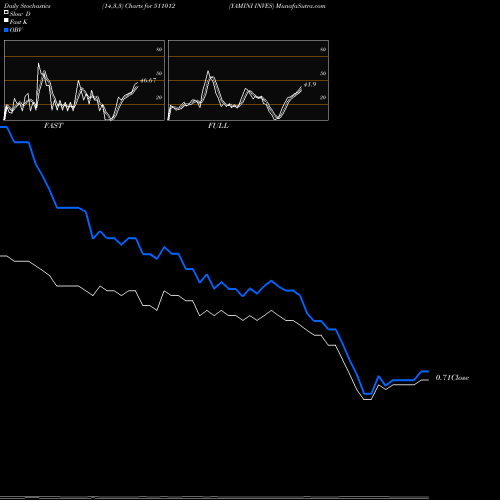Click the 80 level label in FAST chart
This screenshot has width=500, height=500.
coord(159,49)
